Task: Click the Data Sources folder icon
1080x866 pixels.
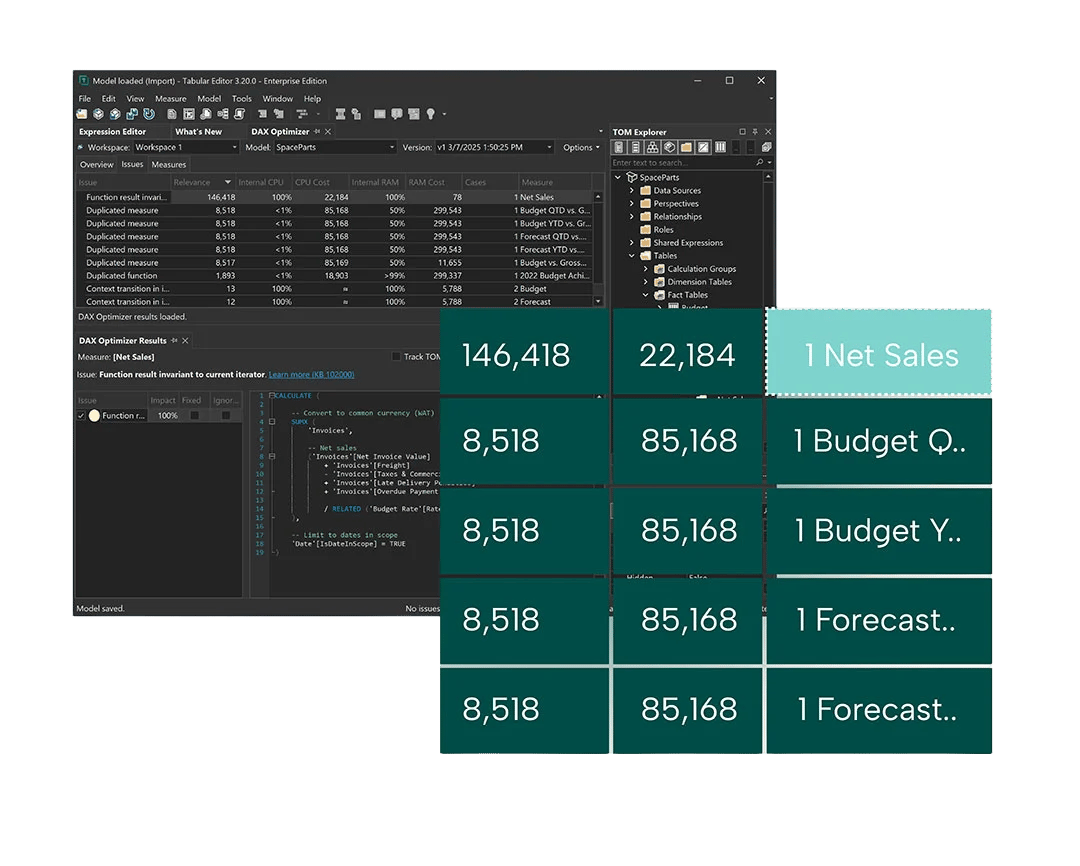Action: [x=645, y=190]
